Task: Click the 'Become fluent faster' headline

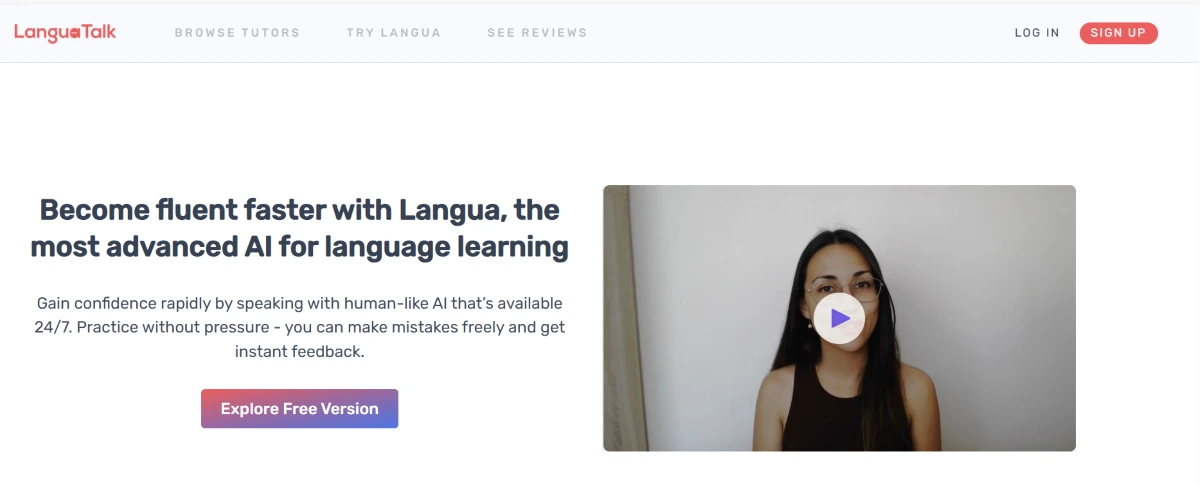Action: pos(300,228)
